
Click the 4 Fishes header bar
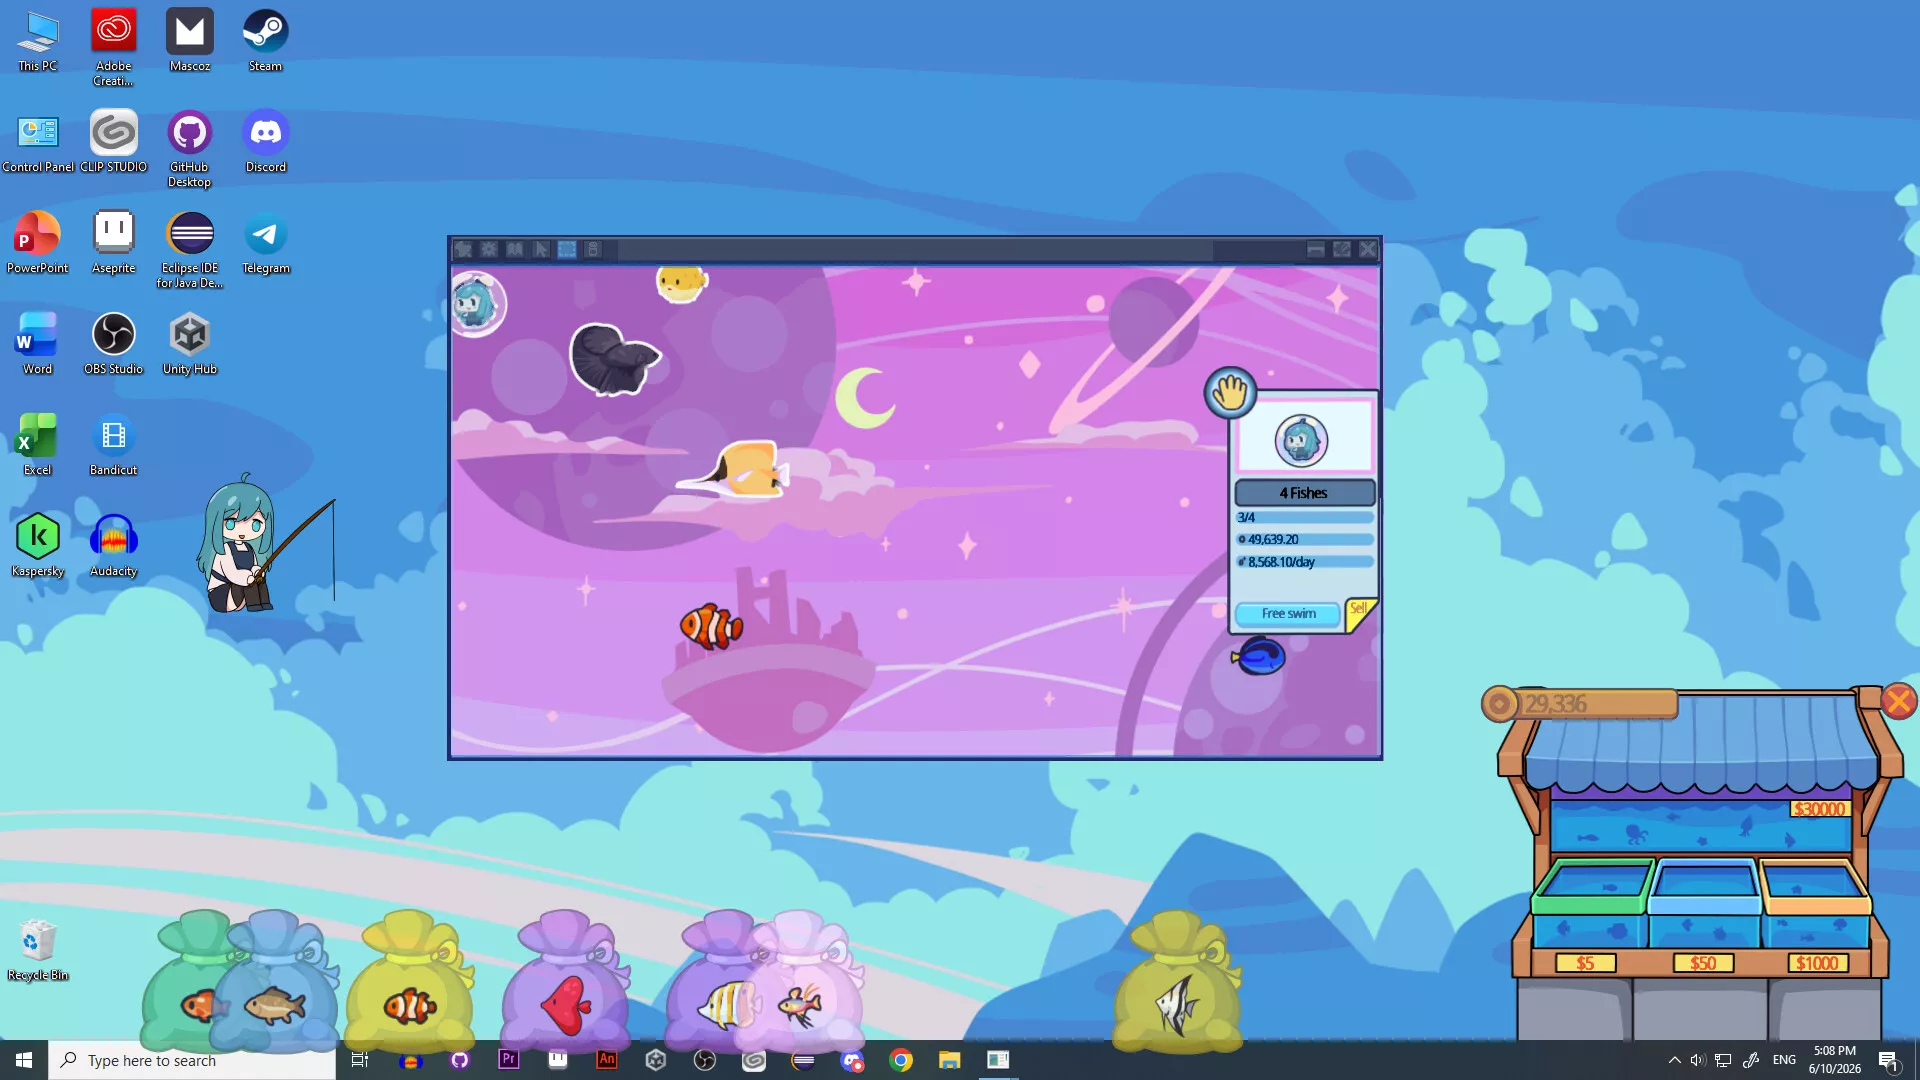(1304, 493)
